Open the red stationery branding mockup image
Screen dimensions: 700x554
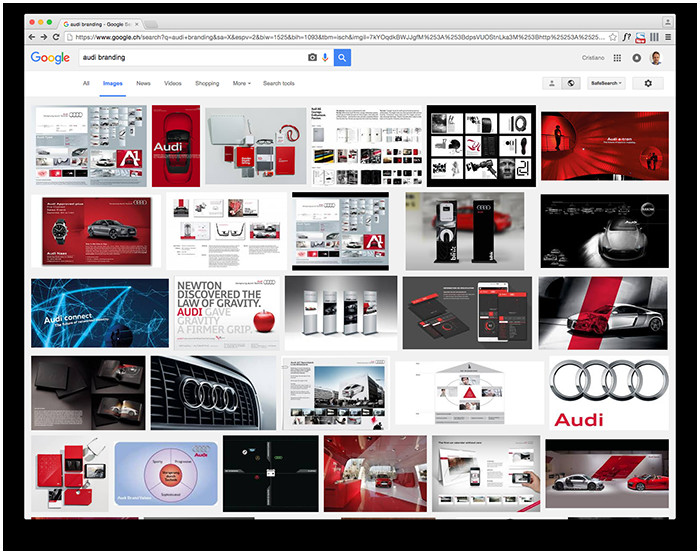pos(256,146)
